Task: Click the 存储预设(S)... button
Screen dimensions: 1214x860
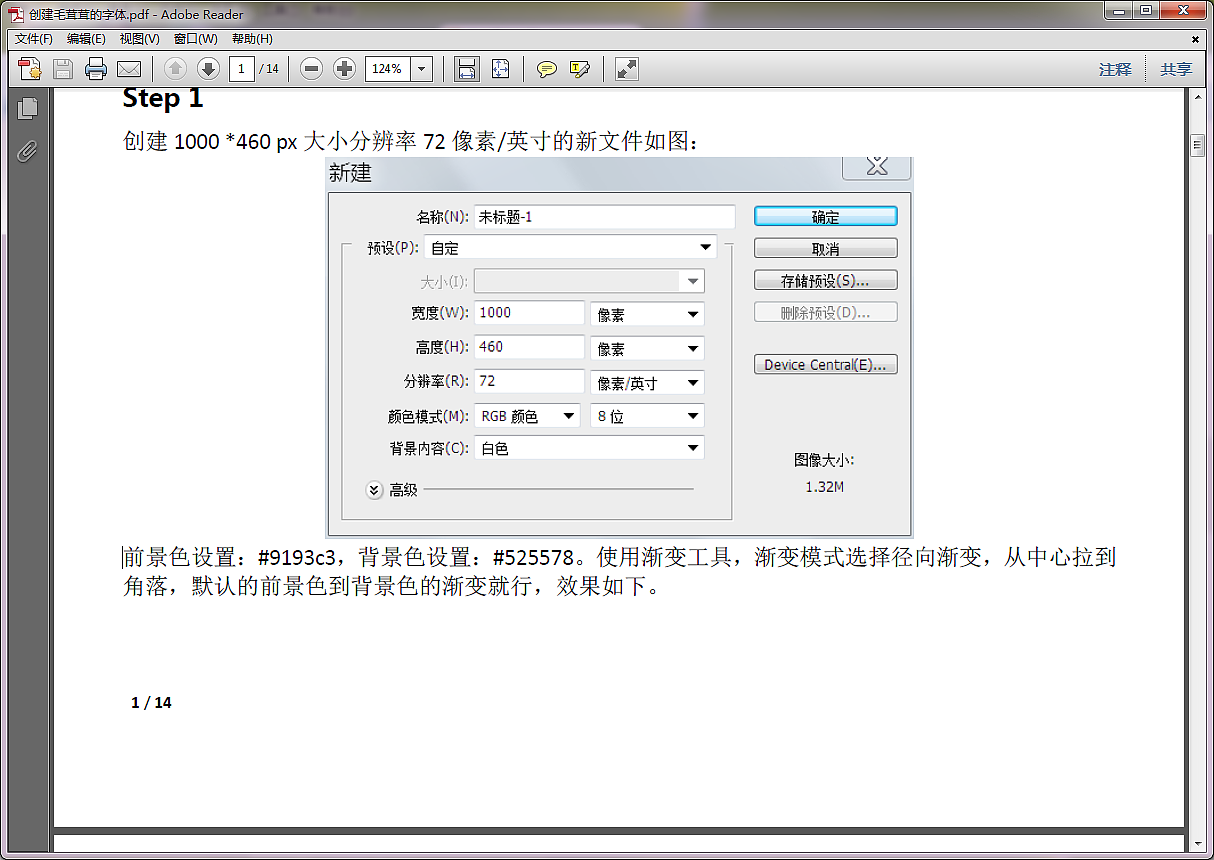Action: click(x=826, y=280)
